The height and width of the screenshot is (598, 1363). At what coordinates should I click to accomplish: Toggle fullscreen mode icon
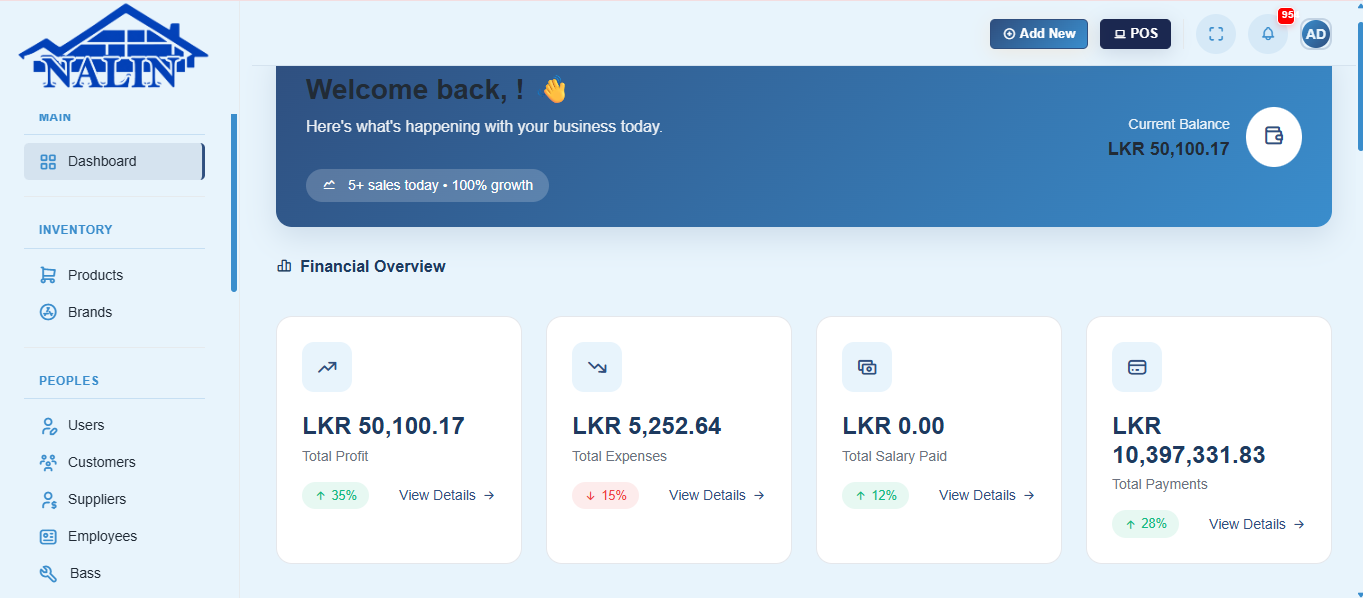(1216, 34)
